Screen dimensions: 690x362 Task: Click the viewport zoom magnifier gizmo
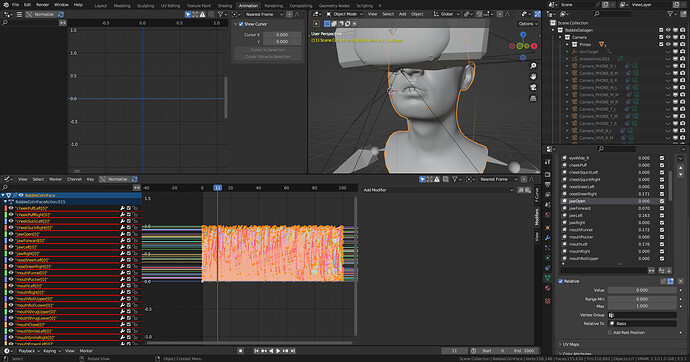tap(533, 66)
